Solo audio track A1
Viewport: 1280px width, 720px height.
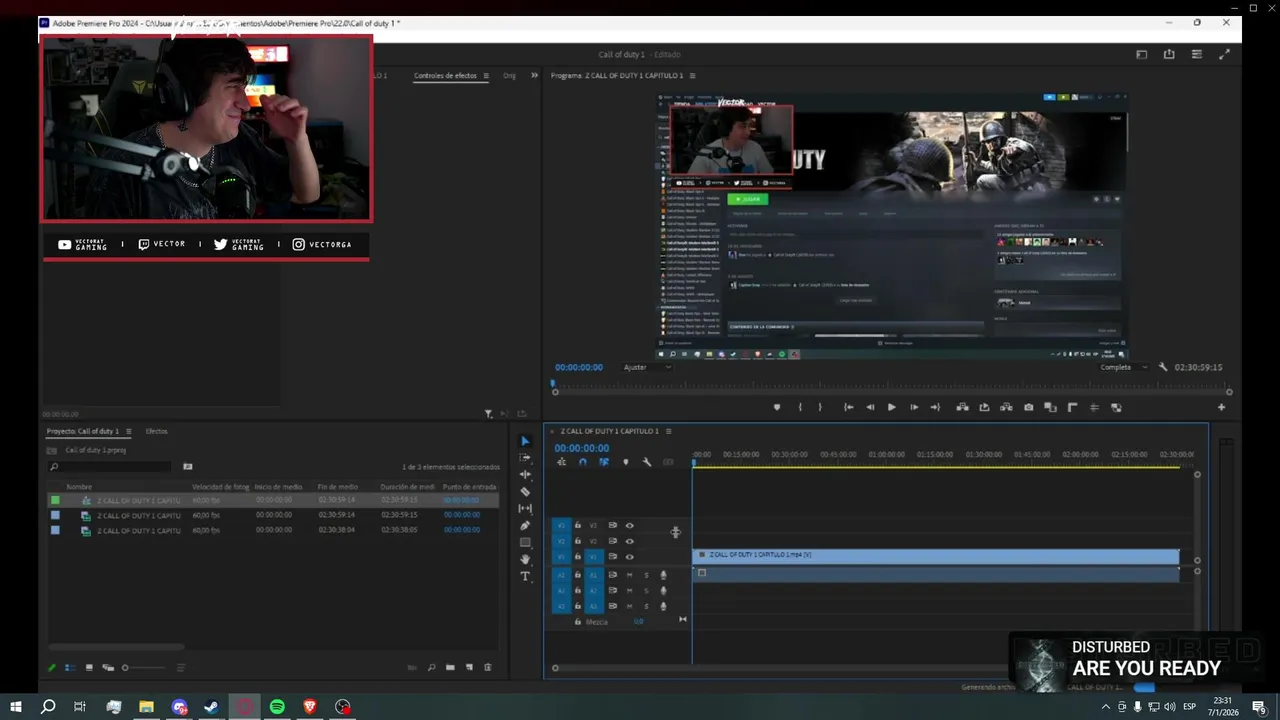coord(646,575)
